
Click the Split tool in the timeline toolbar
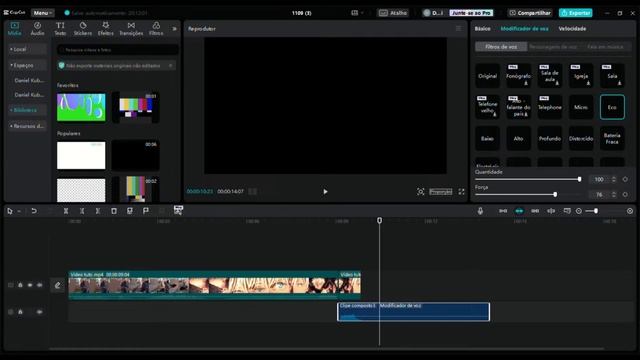tap(66, 211)
